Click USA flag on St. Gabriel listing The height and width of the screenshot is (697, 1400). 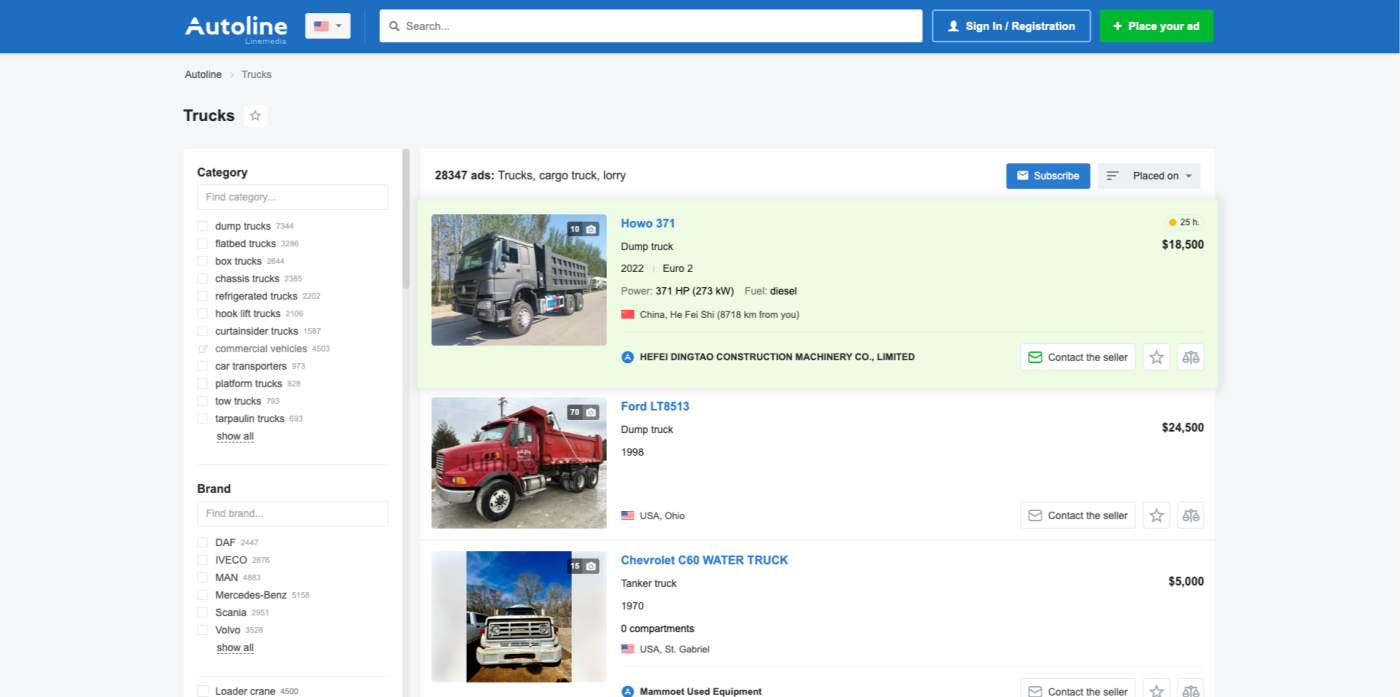628,649
